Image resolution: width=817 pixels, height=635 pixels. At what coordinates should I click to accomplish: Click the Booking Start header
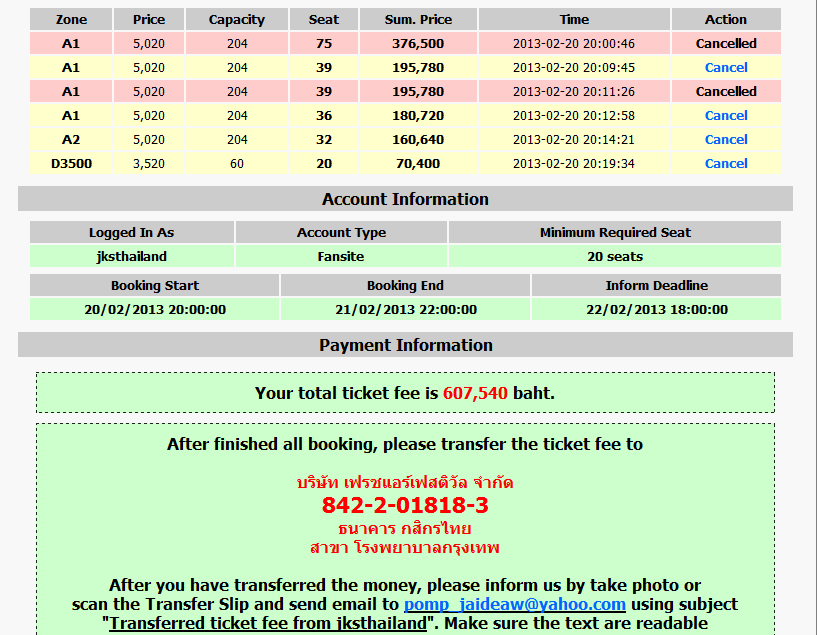(155, 285)
